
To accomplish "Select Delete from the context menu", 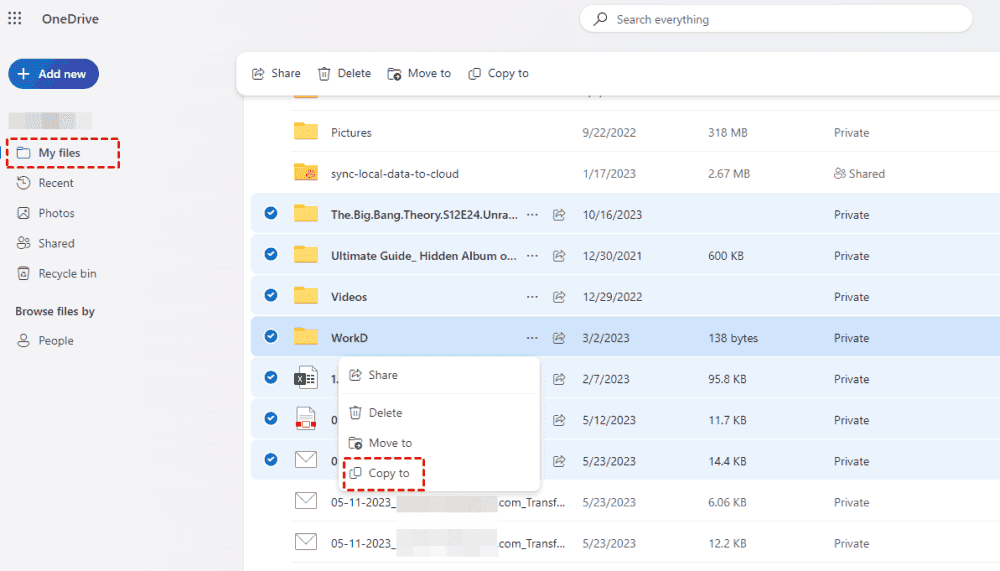I will pyautogui.click(x=385, y=413).
